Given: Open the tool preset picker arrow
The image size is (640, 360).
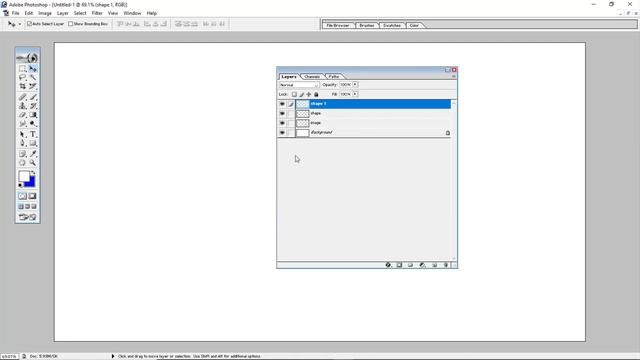Looking at the screenshot, I should 20,24.
